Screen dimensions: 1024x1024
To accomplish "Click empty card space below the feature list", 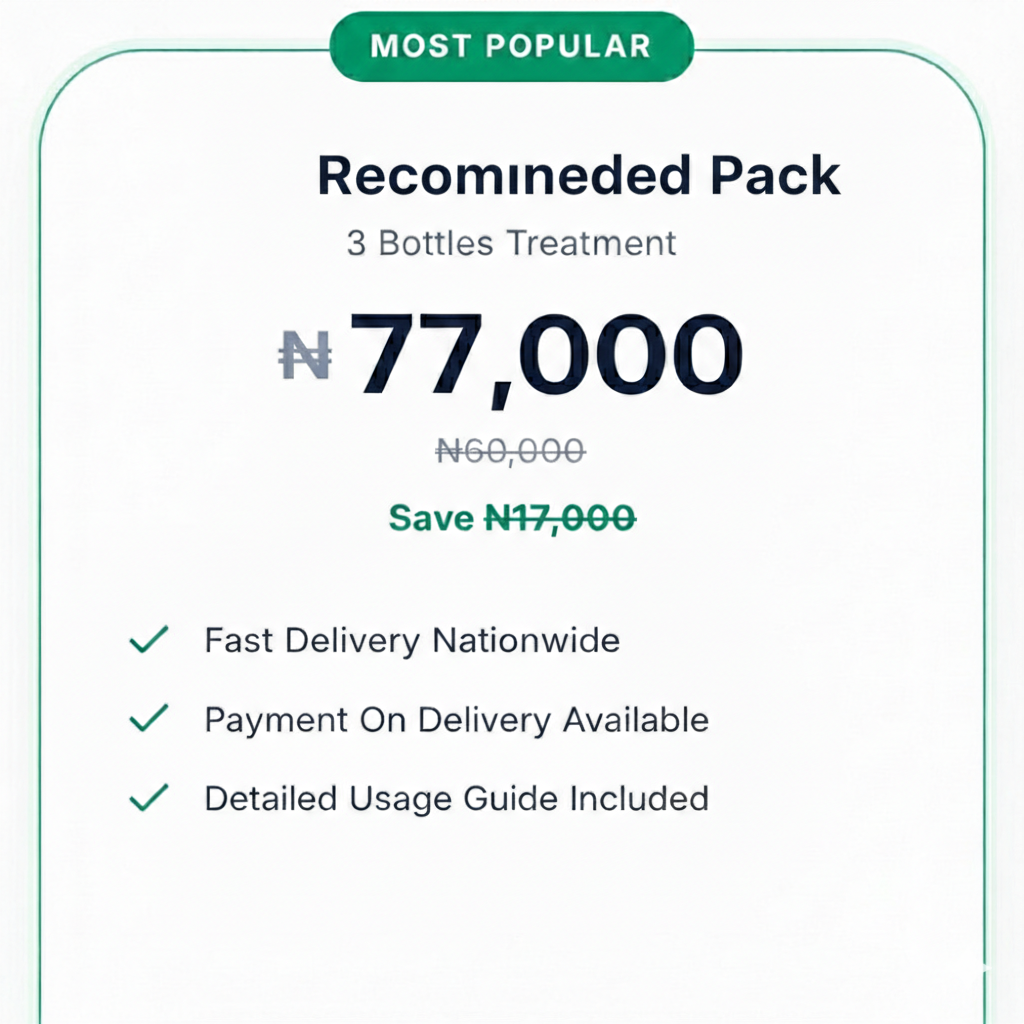I will (510, 920).
